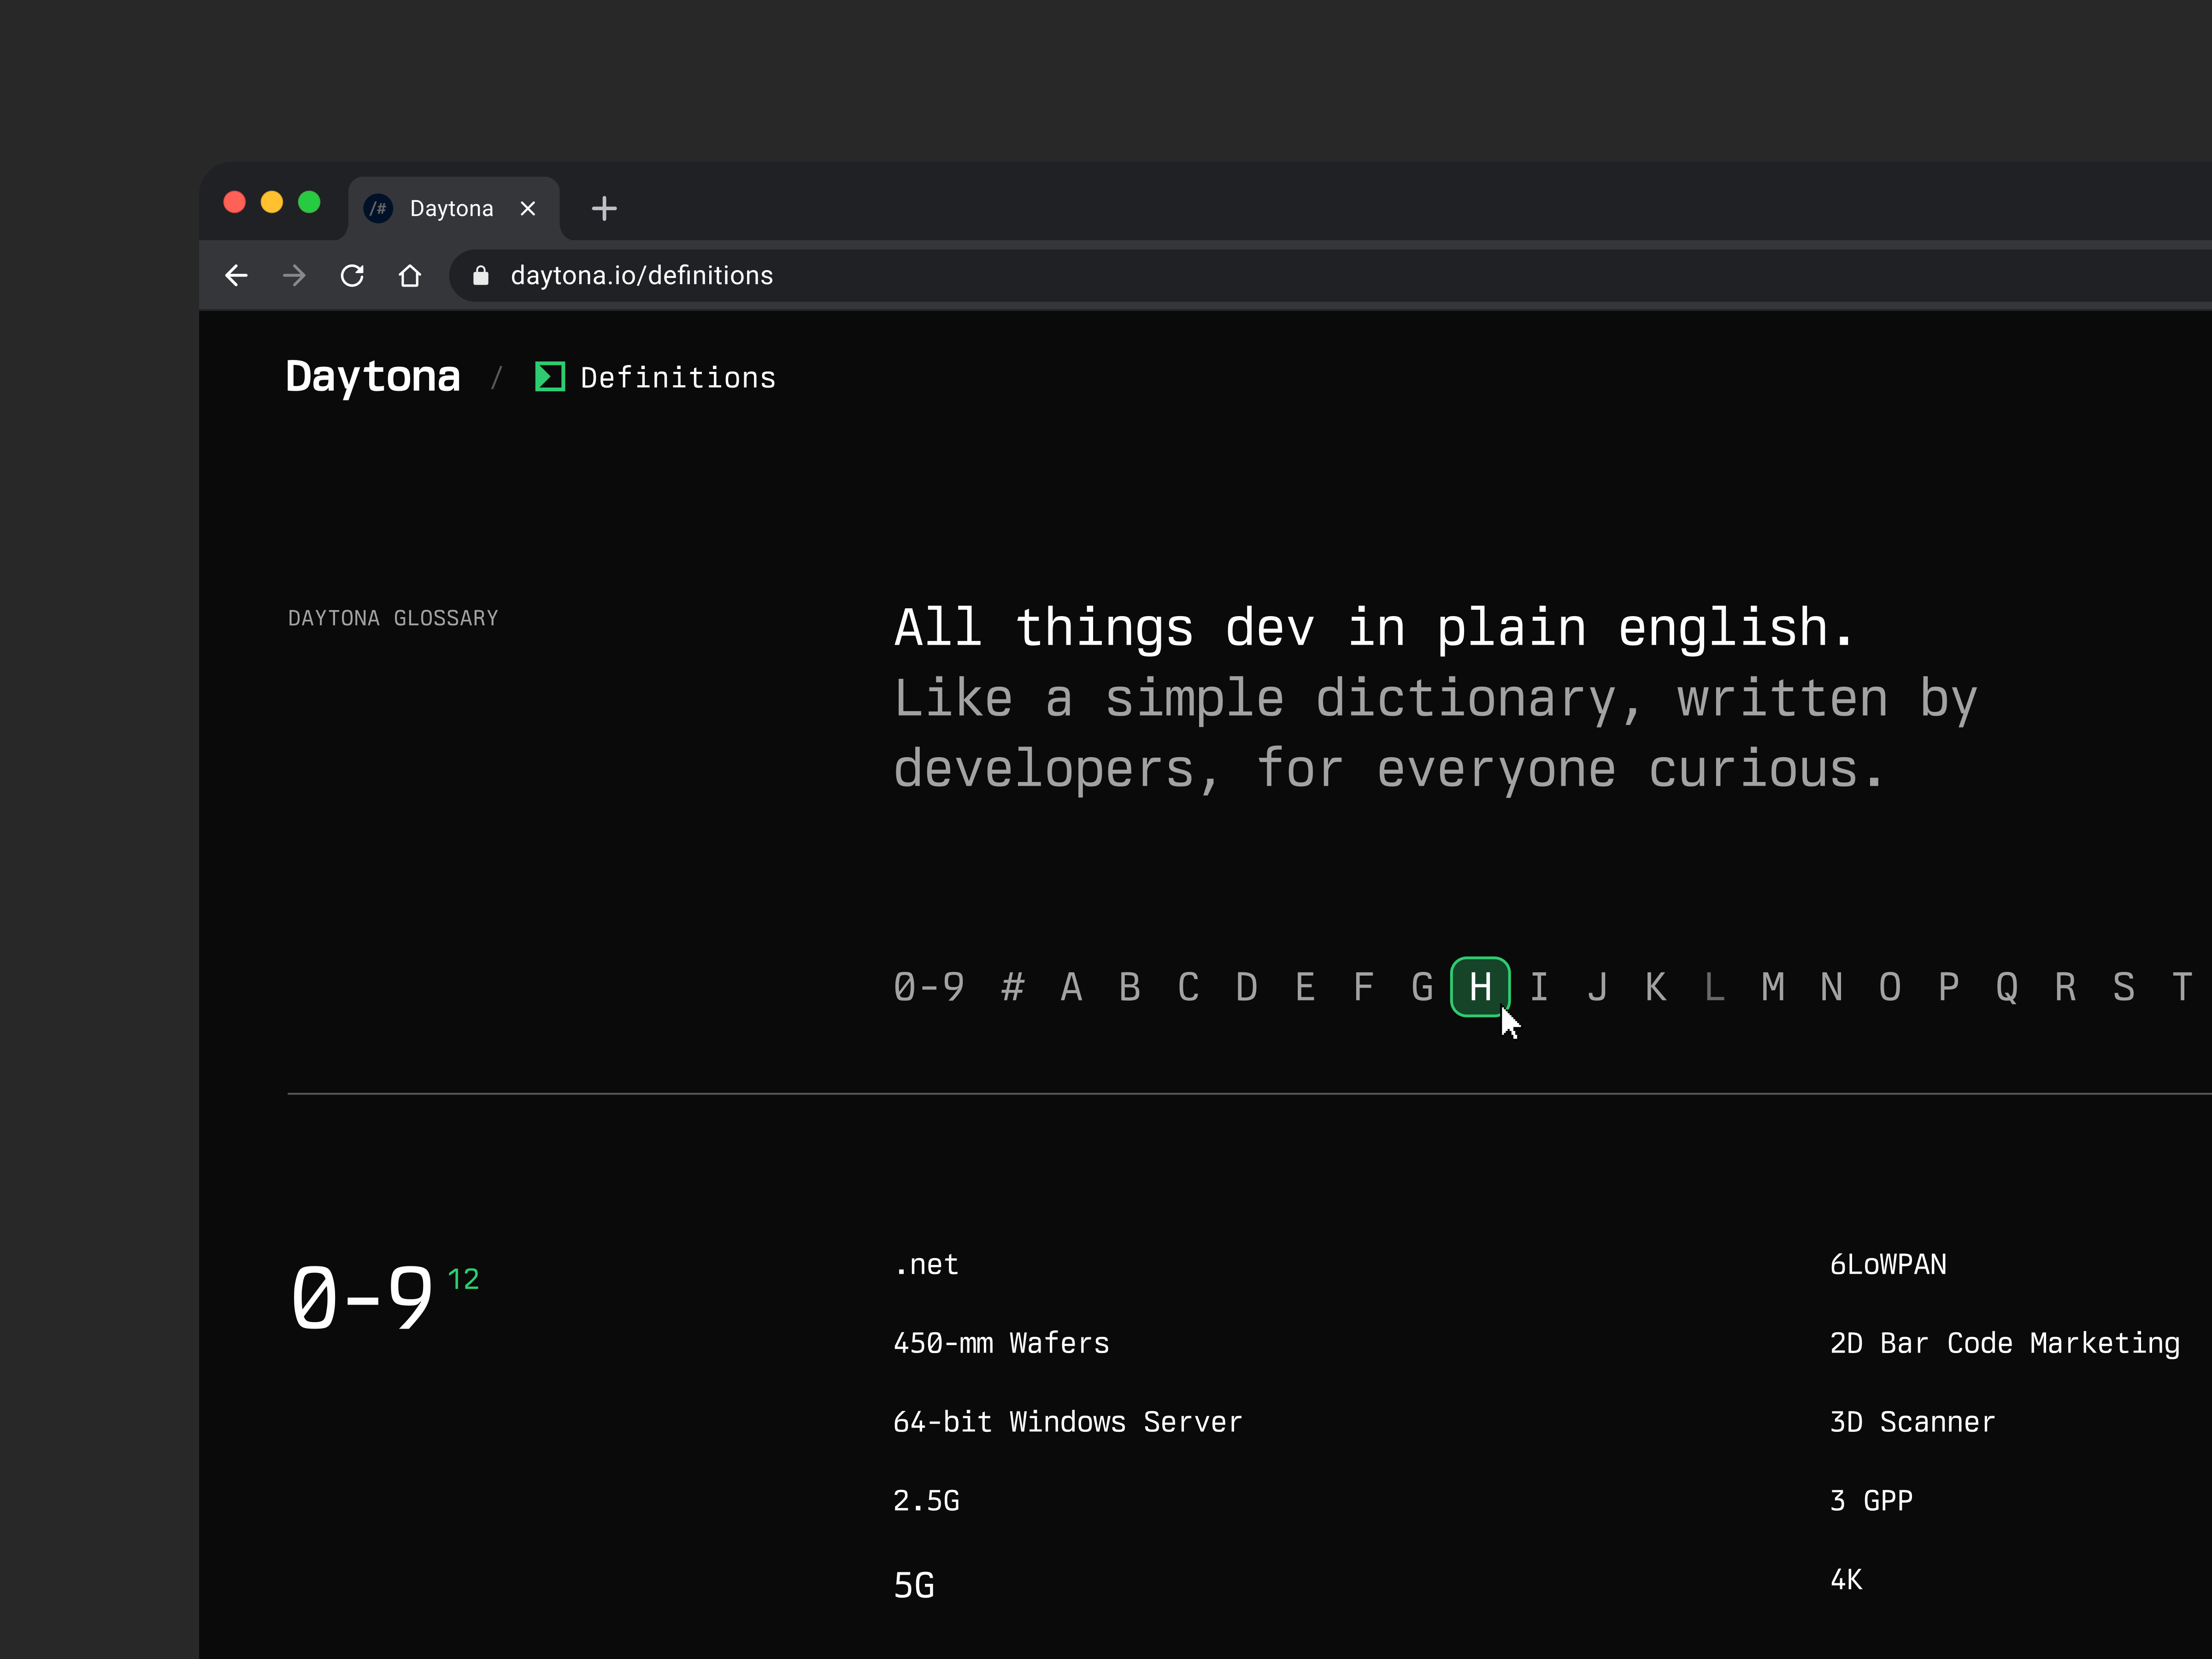Open the 4K definition
The width and height of the screenshot is (2212, 1659).
click(x=1846, y=1580)
